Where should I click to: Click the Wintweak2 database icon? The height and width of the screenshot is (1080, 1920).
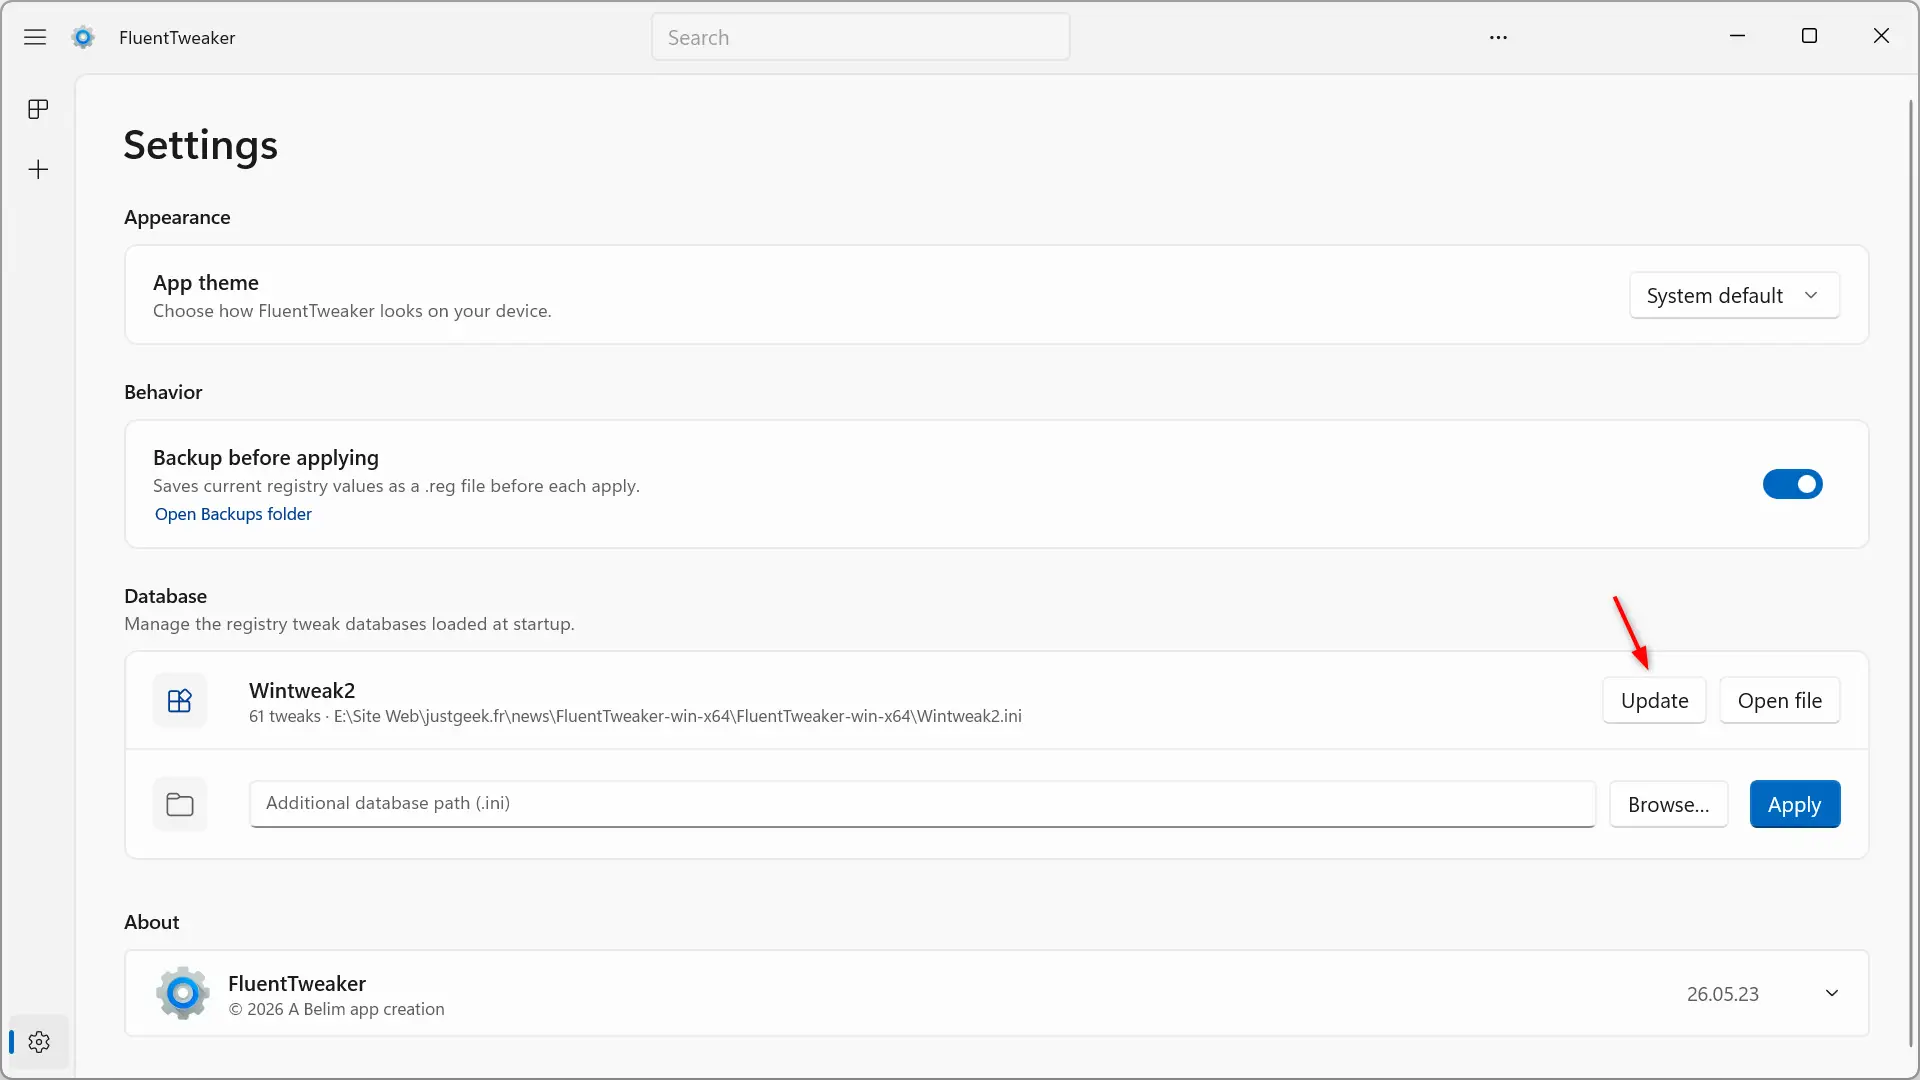(180, 700)
